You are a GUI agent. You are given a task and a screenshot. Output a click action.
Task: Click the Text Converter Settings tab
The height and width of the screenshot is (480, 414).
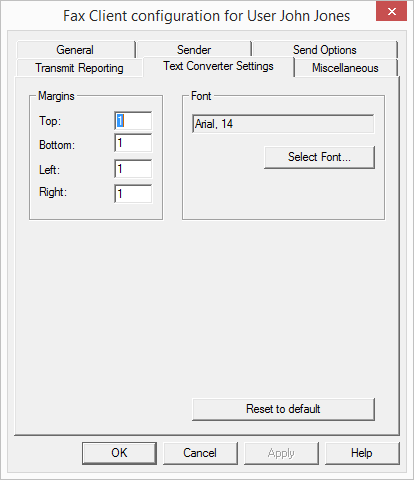[218, 66]
